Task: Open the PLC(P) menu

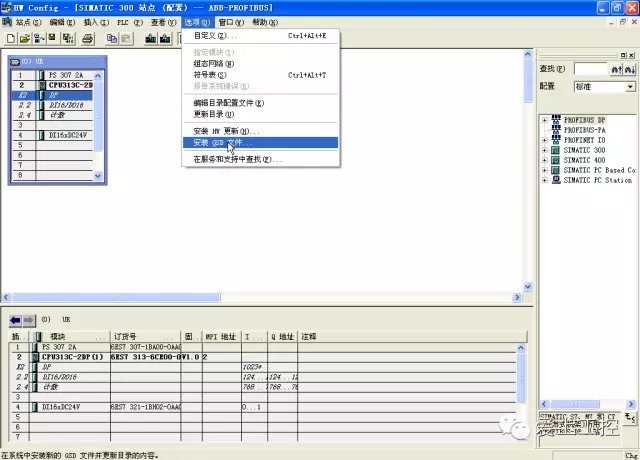Action: point(129,22)
